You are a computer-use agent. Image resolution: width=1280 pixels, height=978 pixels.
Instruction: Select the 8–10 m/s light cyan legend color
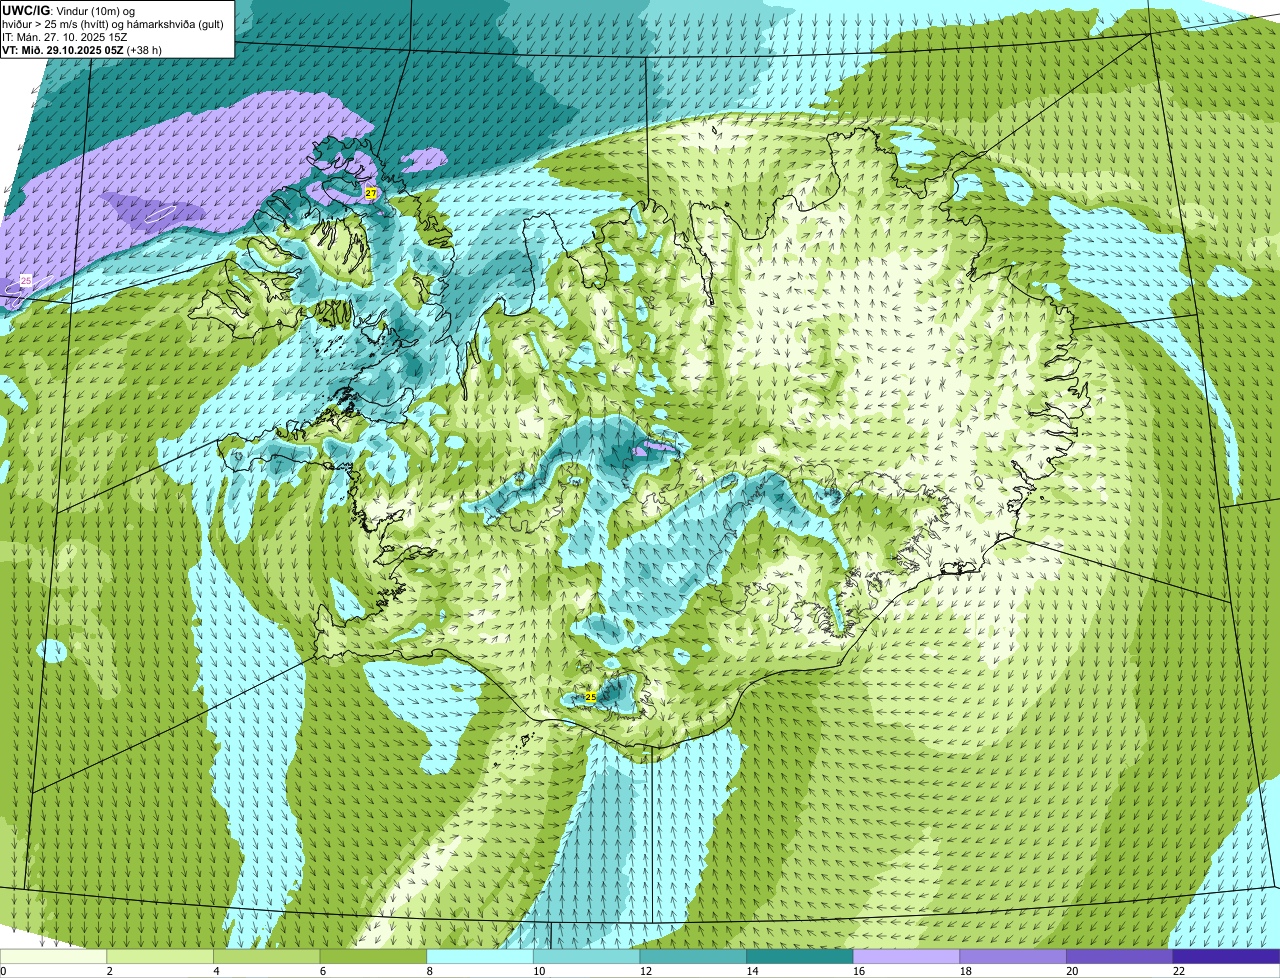click(480, 956)
